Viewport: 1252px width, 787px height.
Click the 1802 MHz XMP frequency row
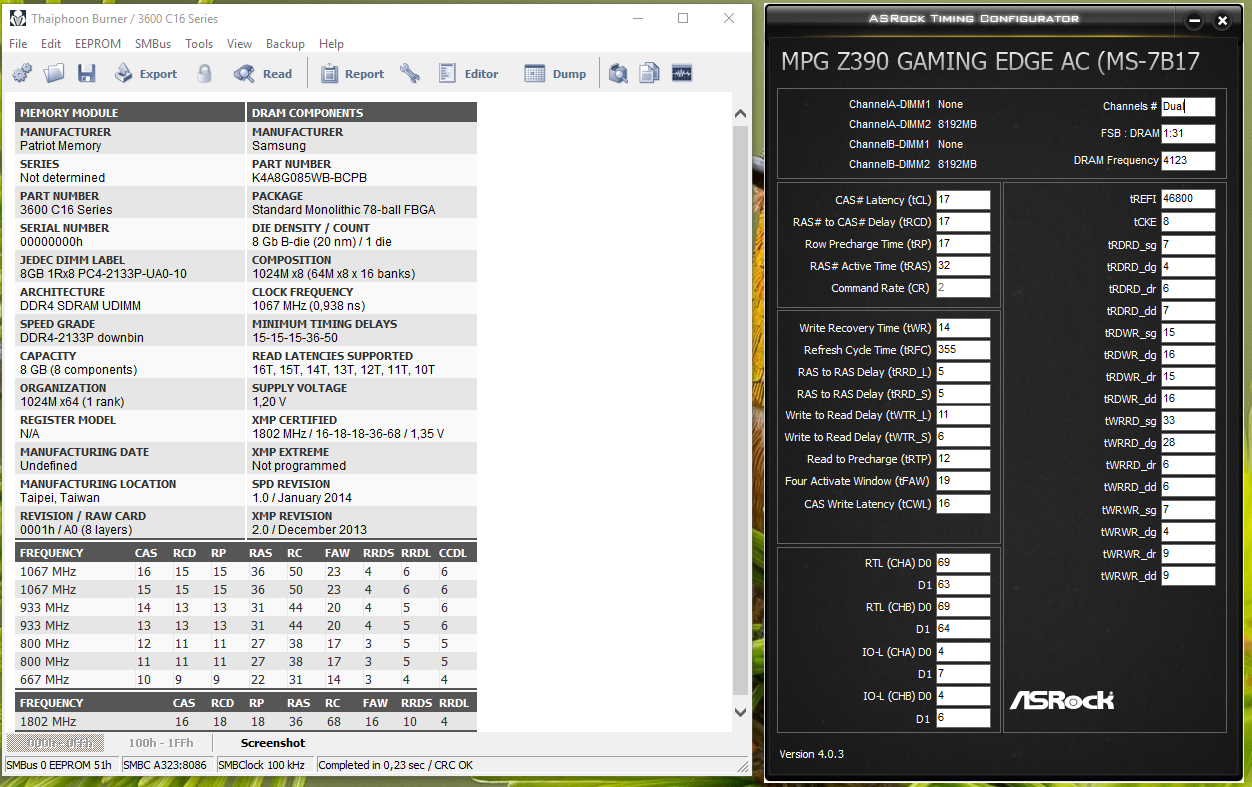click(x=245, y=722)
